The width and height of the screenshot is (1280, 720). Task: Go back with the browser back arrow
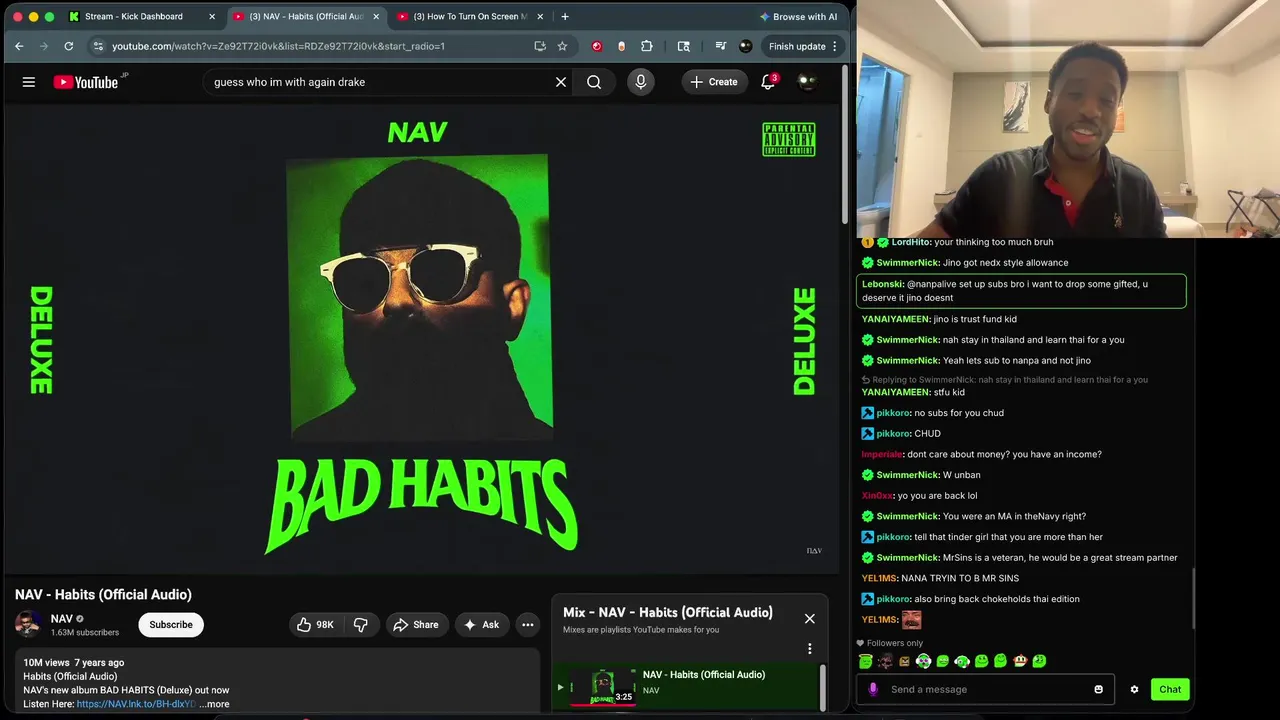[x=19, y=46]
